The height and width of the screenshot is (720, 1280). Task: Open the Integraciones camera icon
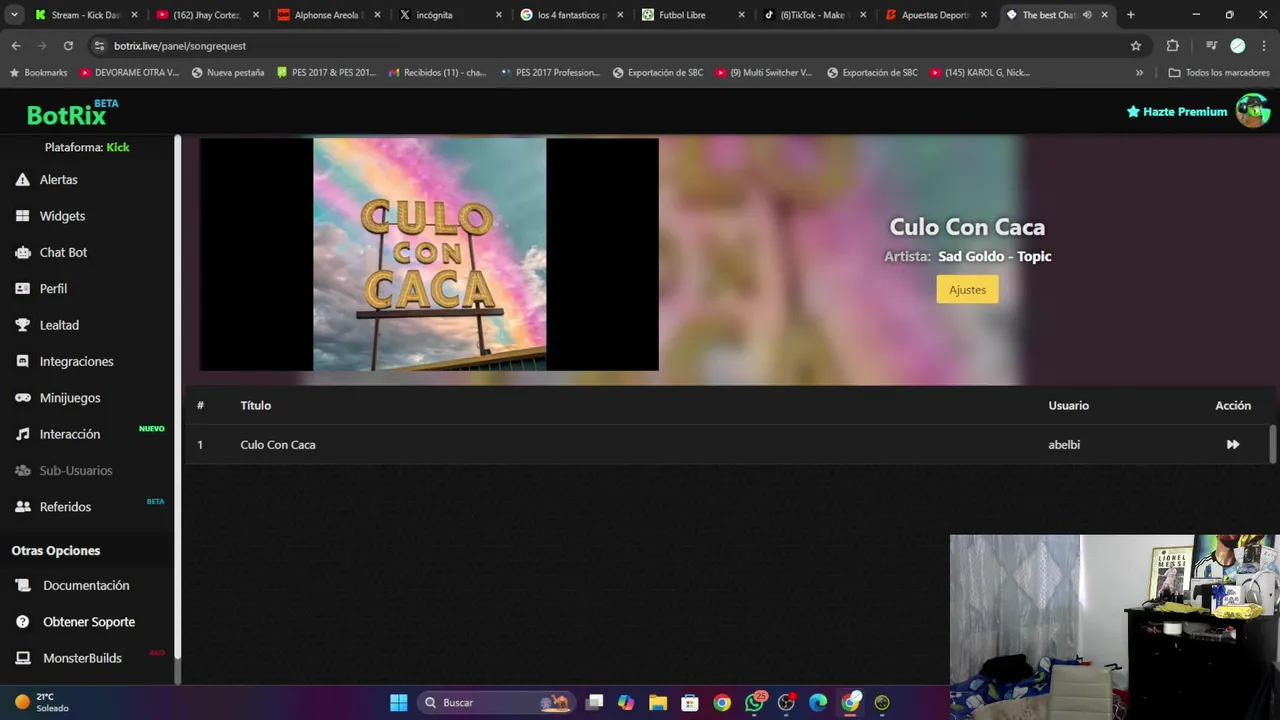pyautogui.click(x=22, y=362)
